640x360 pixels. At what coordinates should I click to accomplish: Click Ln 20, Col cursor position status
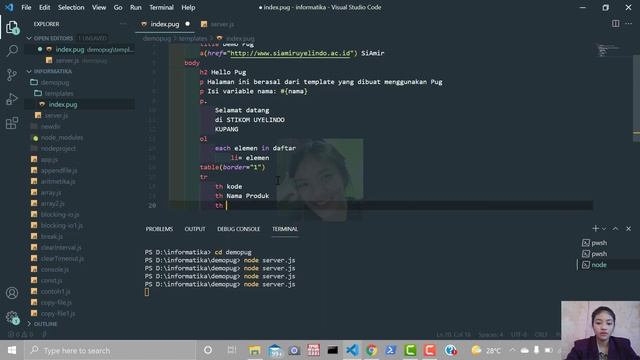(x=453, y=334)
